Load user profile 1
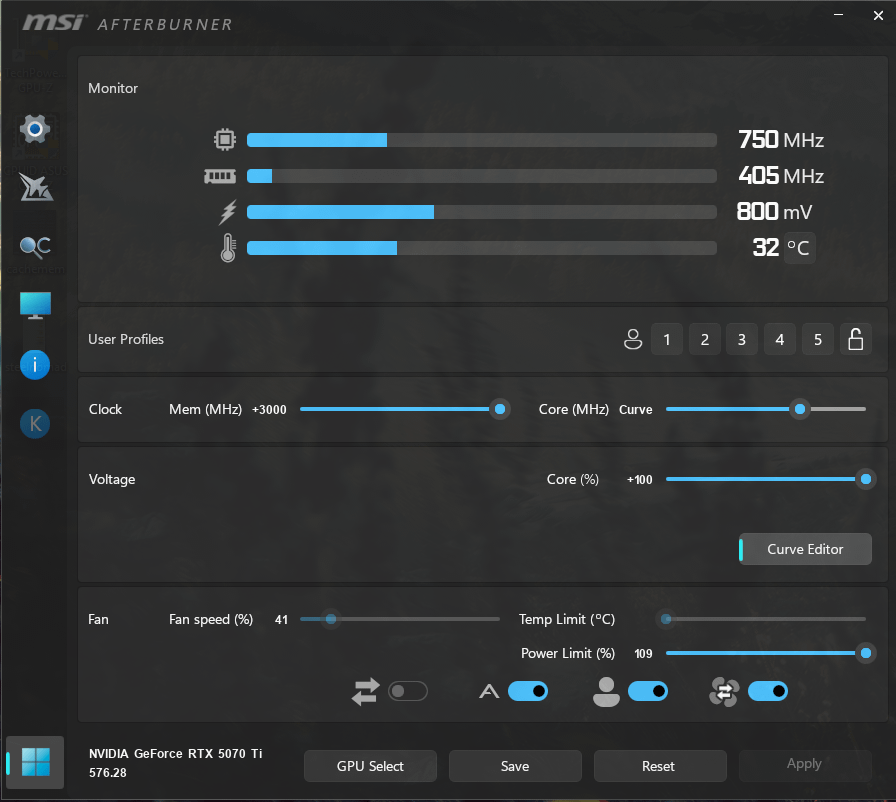Screen dimensions: 896x802 pyautogui.click(x=667, y=339)
